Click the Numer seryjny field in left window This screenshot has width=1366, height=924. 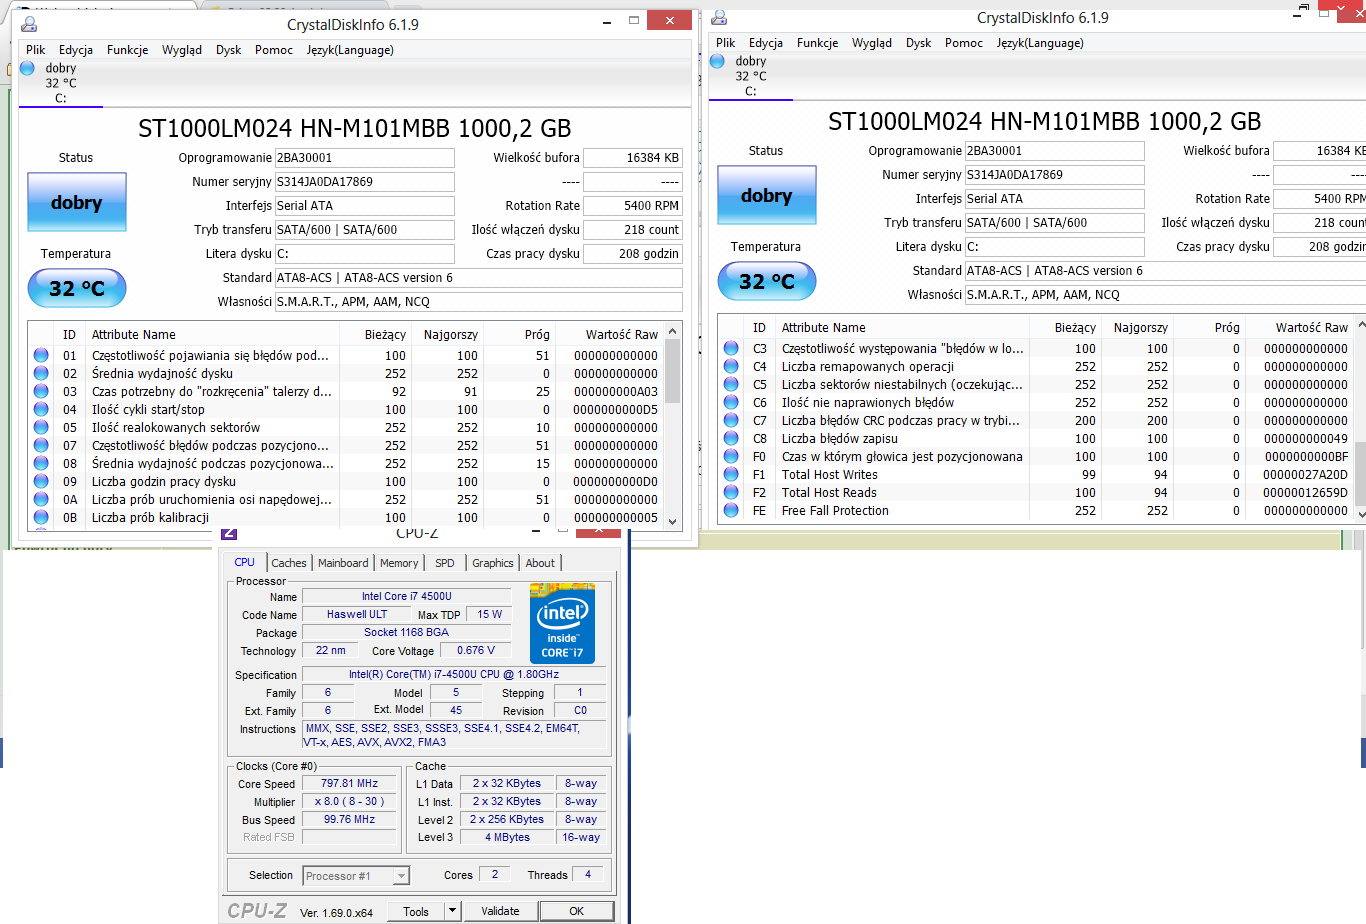coord(365,182)
